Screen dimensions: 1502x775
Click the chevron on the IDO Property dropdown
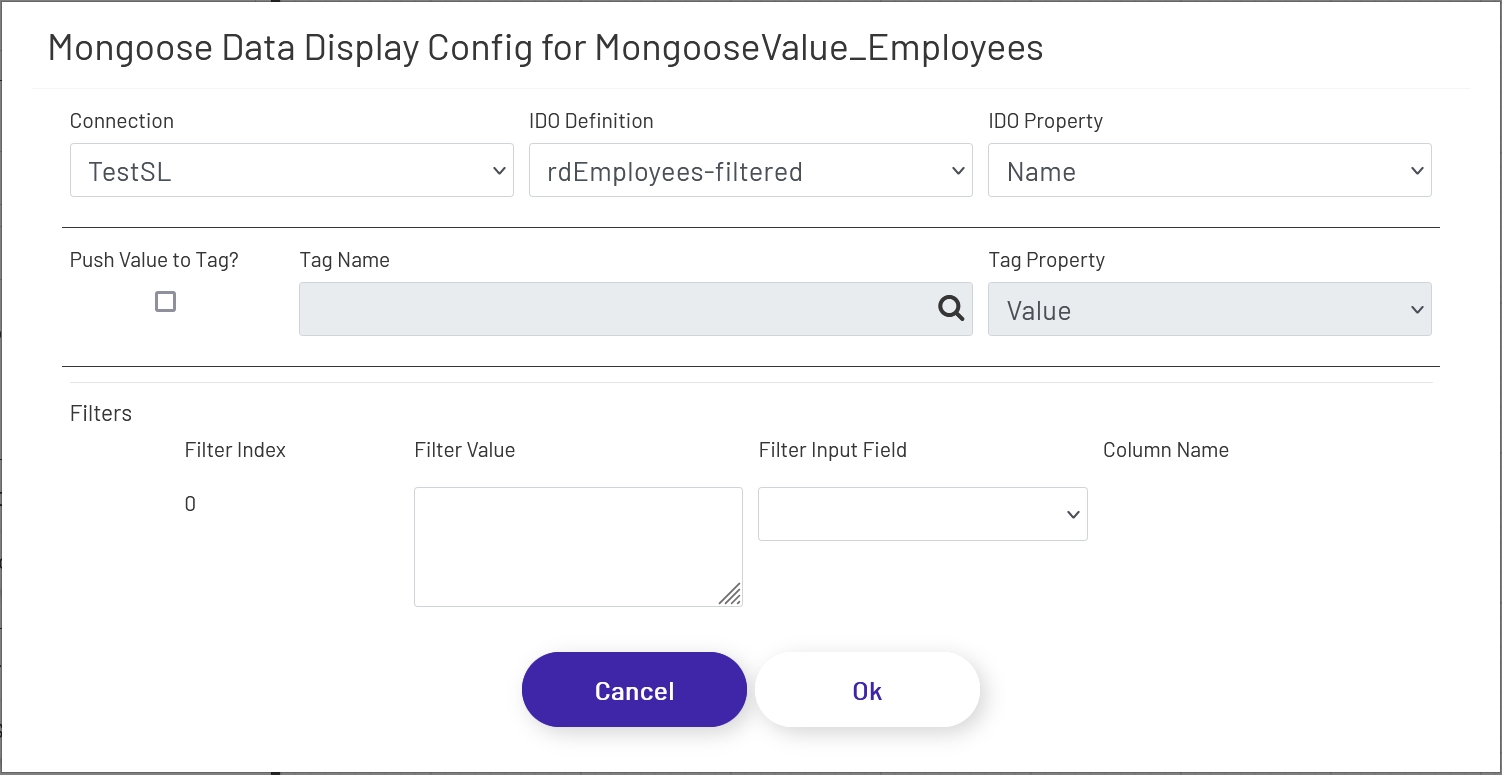click(1418, 170)
